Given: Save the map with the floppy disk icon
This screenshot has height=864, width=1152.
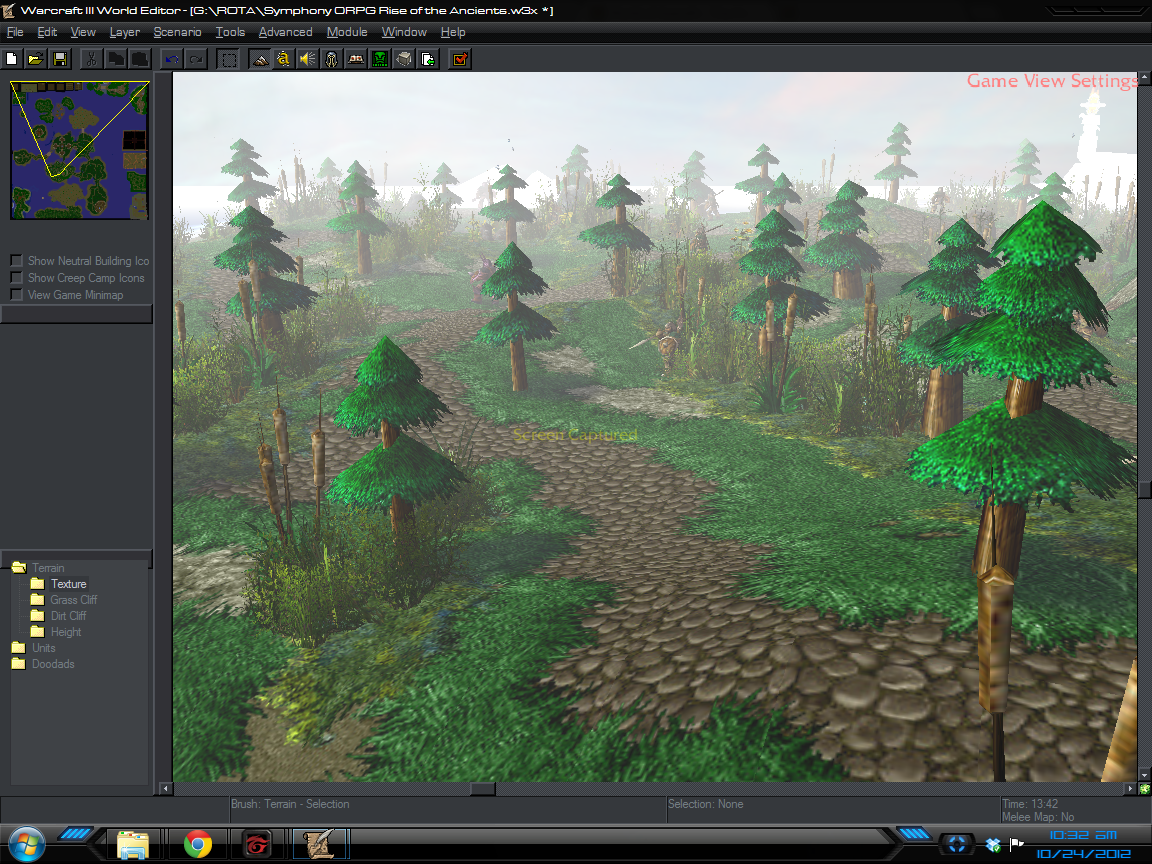Looking at the screenshot, I should coord(60,59).
